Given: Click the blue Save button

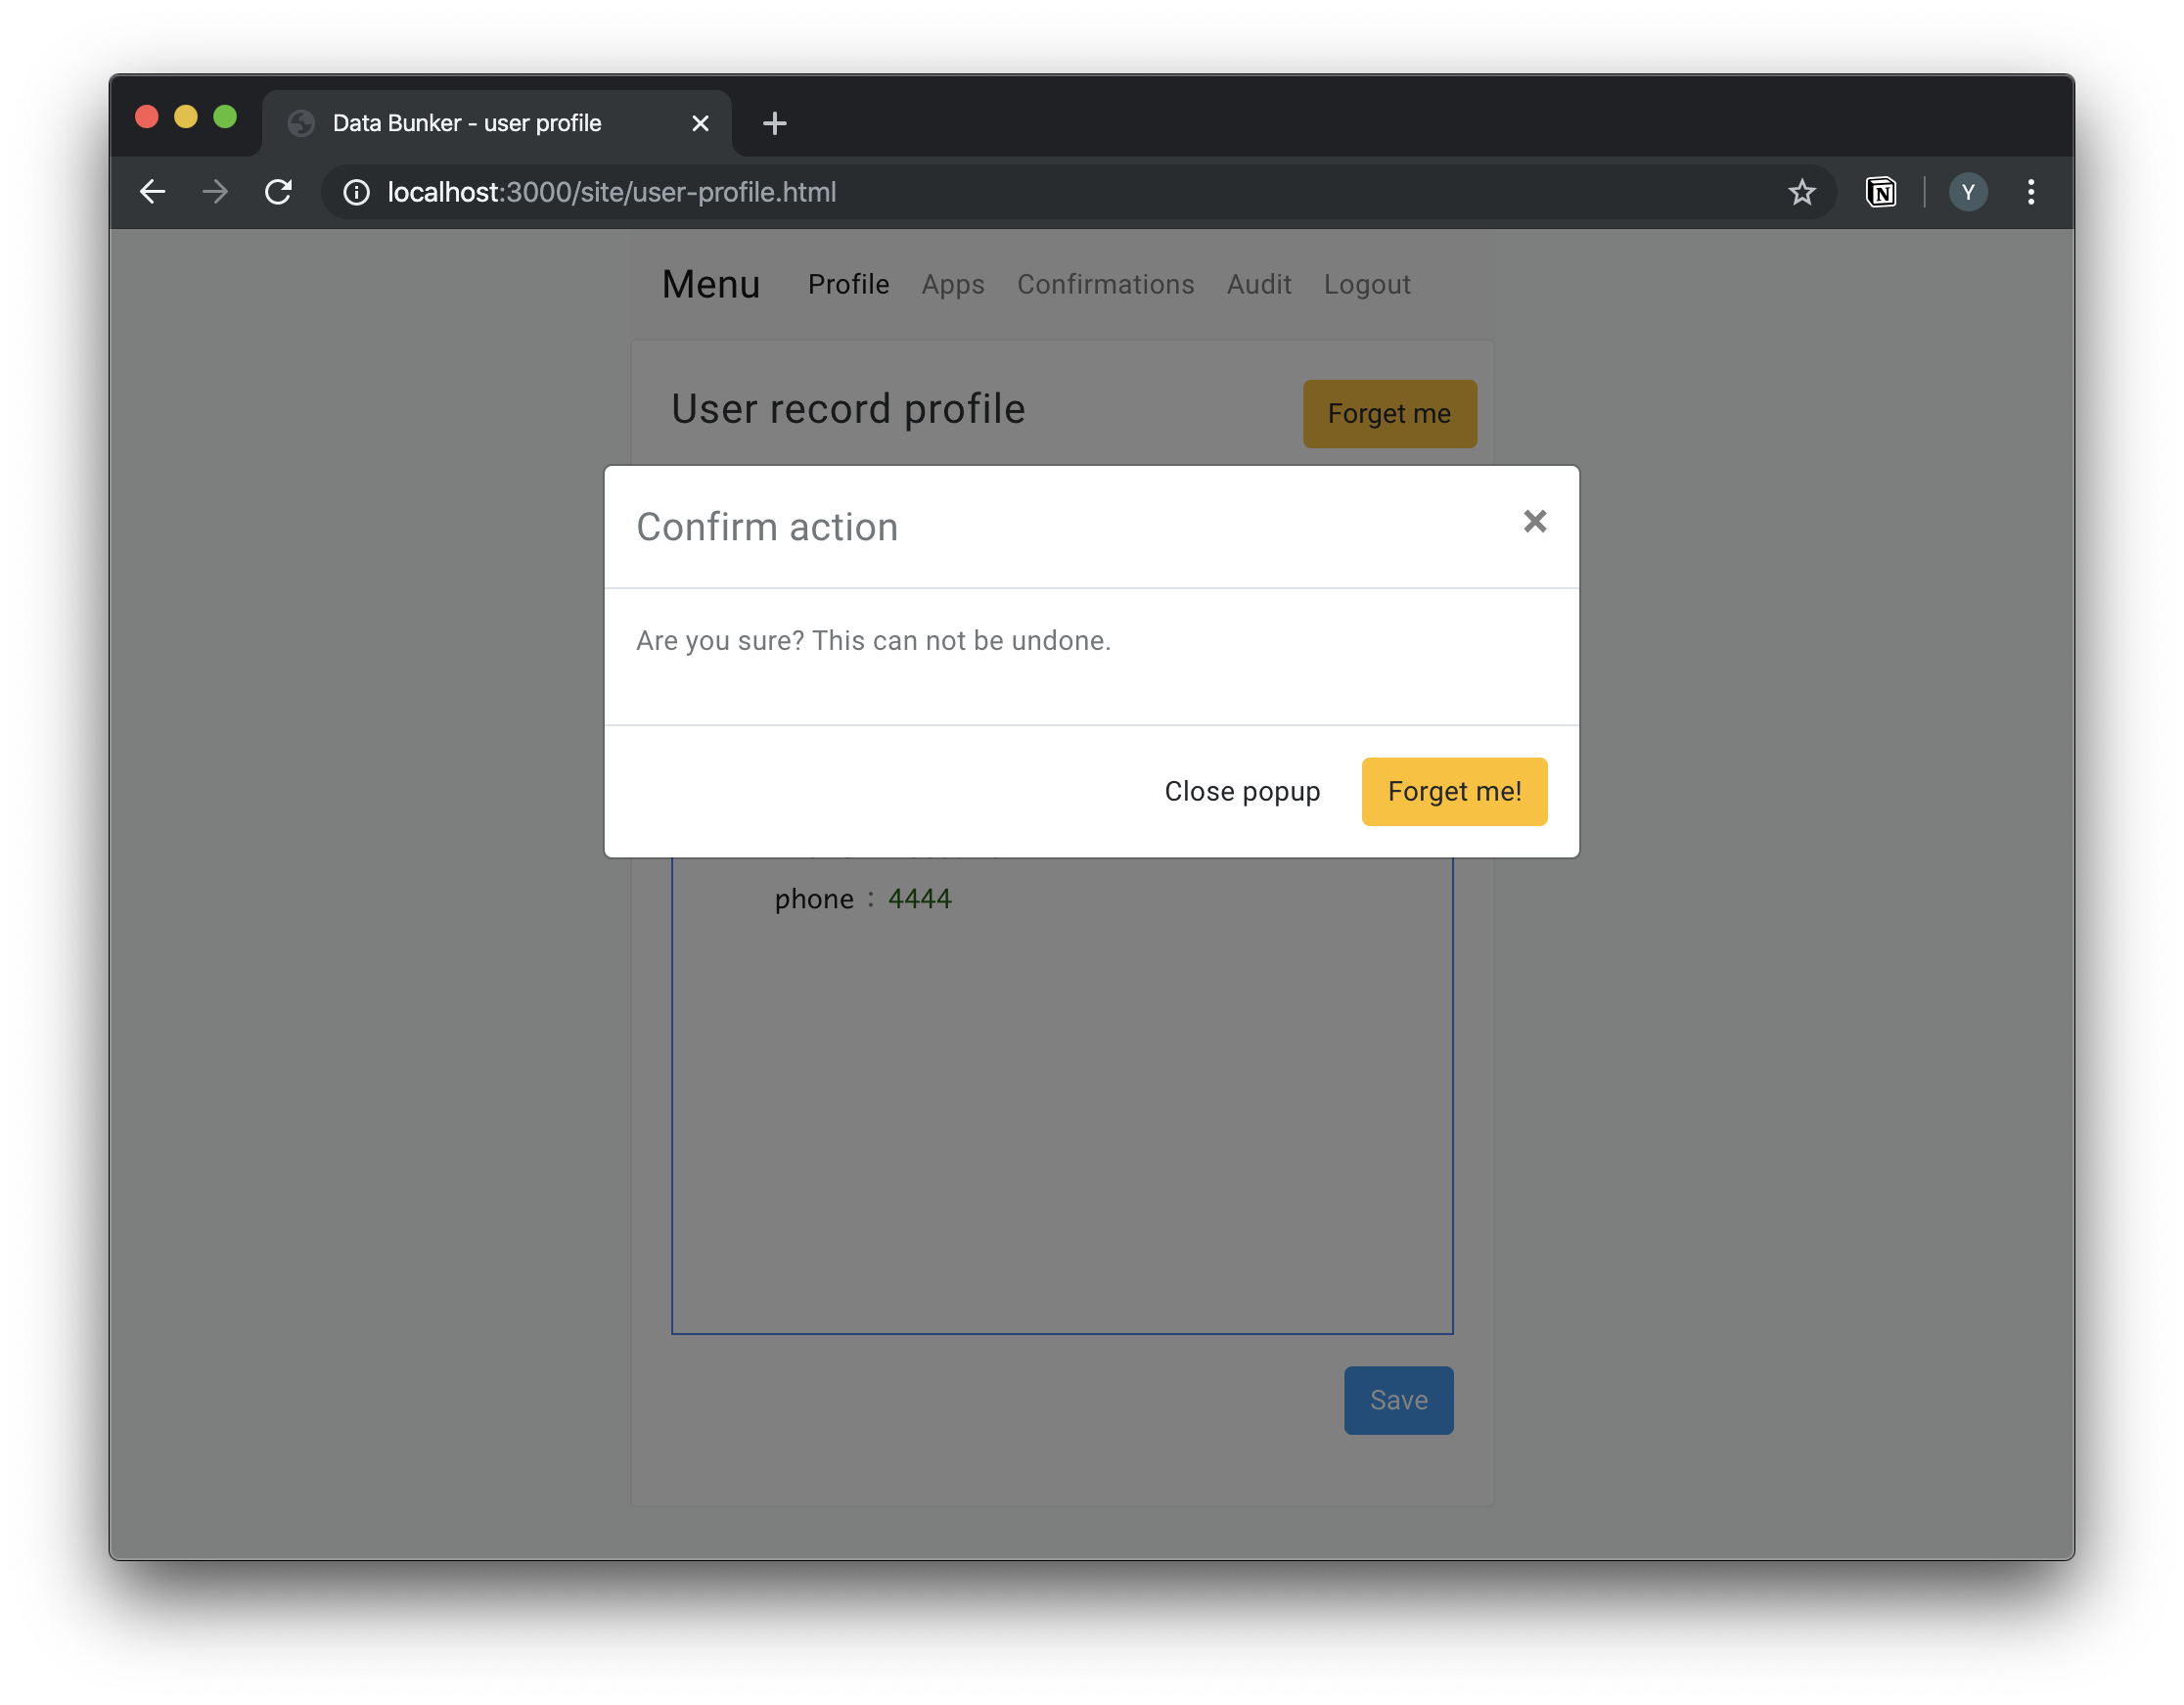Looking at the screenshot, I should tap(1397, 1400).
